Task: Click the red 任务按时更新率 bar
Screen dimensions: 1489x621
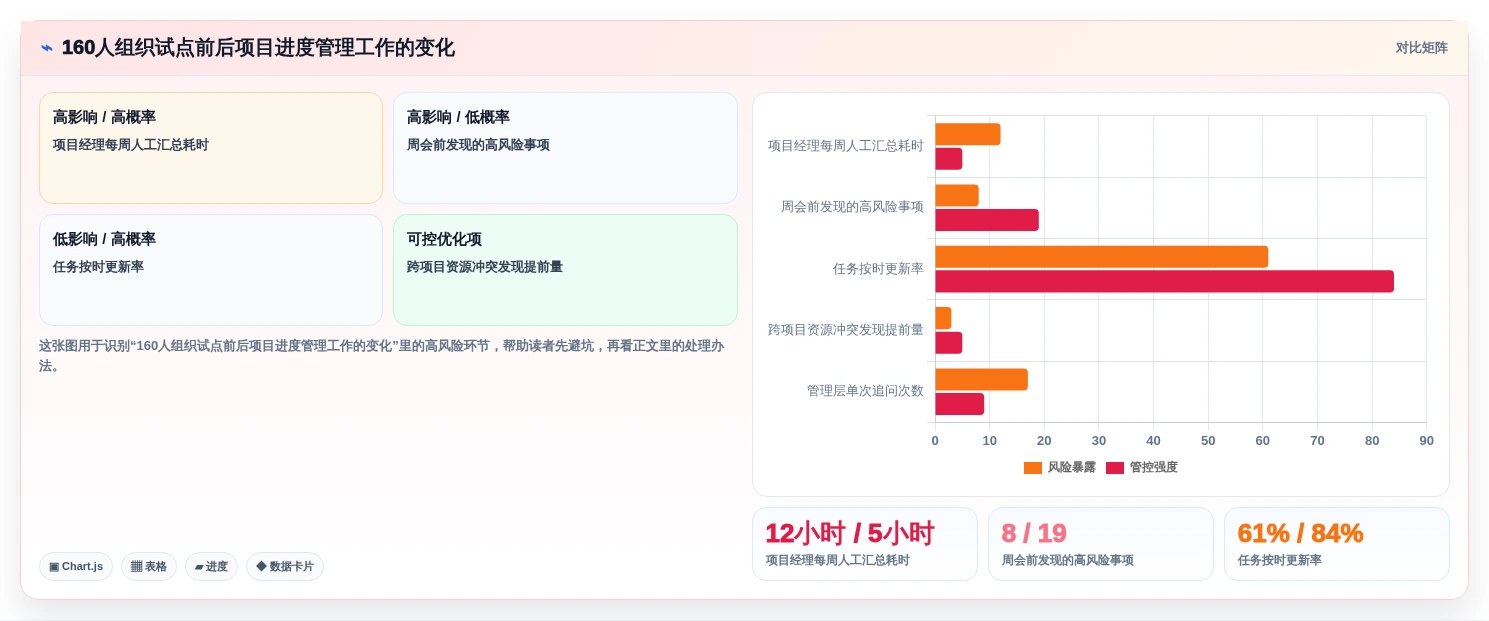Action: coord(1164,281)
